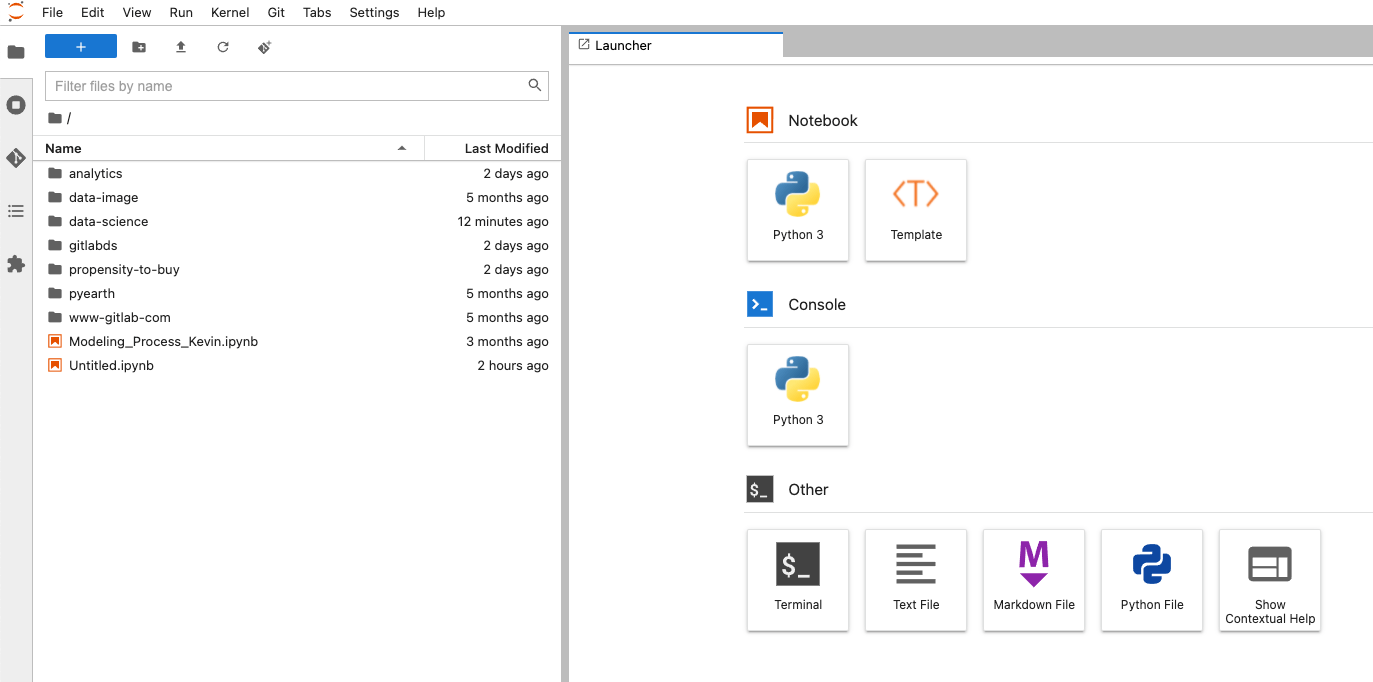Launch a Terminal from Other section
The image size is (1373, 682).
[x=798, y=579]
